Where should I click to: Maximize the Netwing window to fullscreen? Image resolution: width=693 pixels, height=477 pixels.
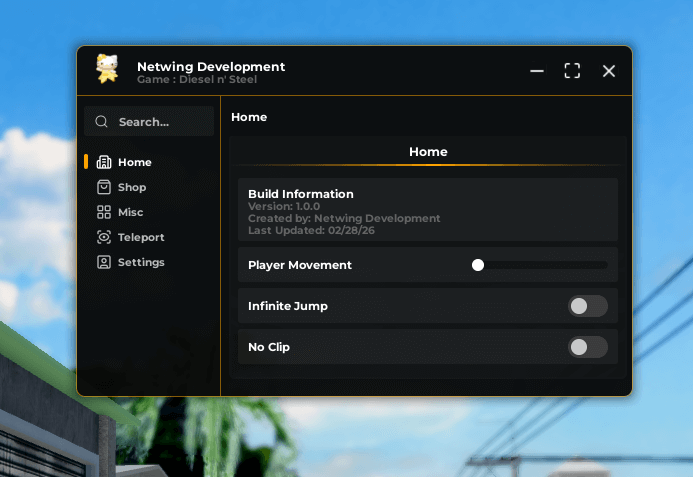pyautogui.click(x=572, y=71)
